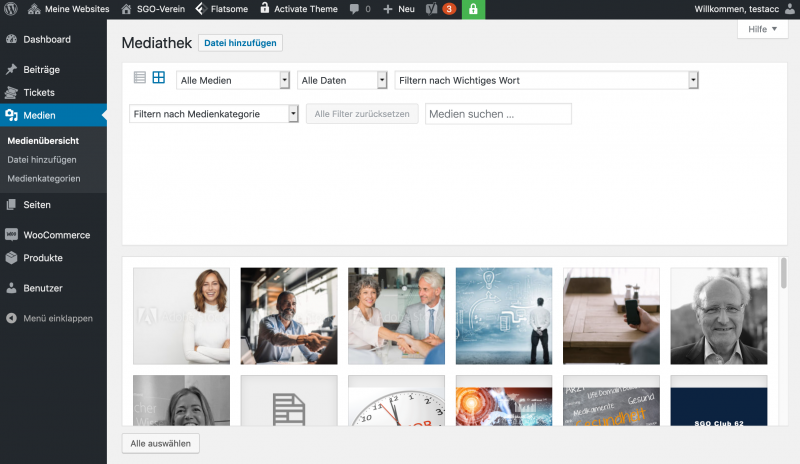Open Filtern nach Medienkategorie dropdown

pyautogui.click(x=214, y=114)
